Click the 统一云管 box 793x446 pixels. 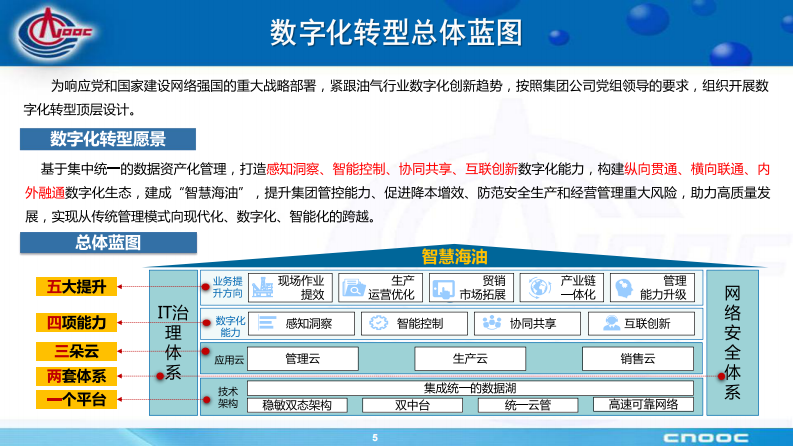pos(528,405)
